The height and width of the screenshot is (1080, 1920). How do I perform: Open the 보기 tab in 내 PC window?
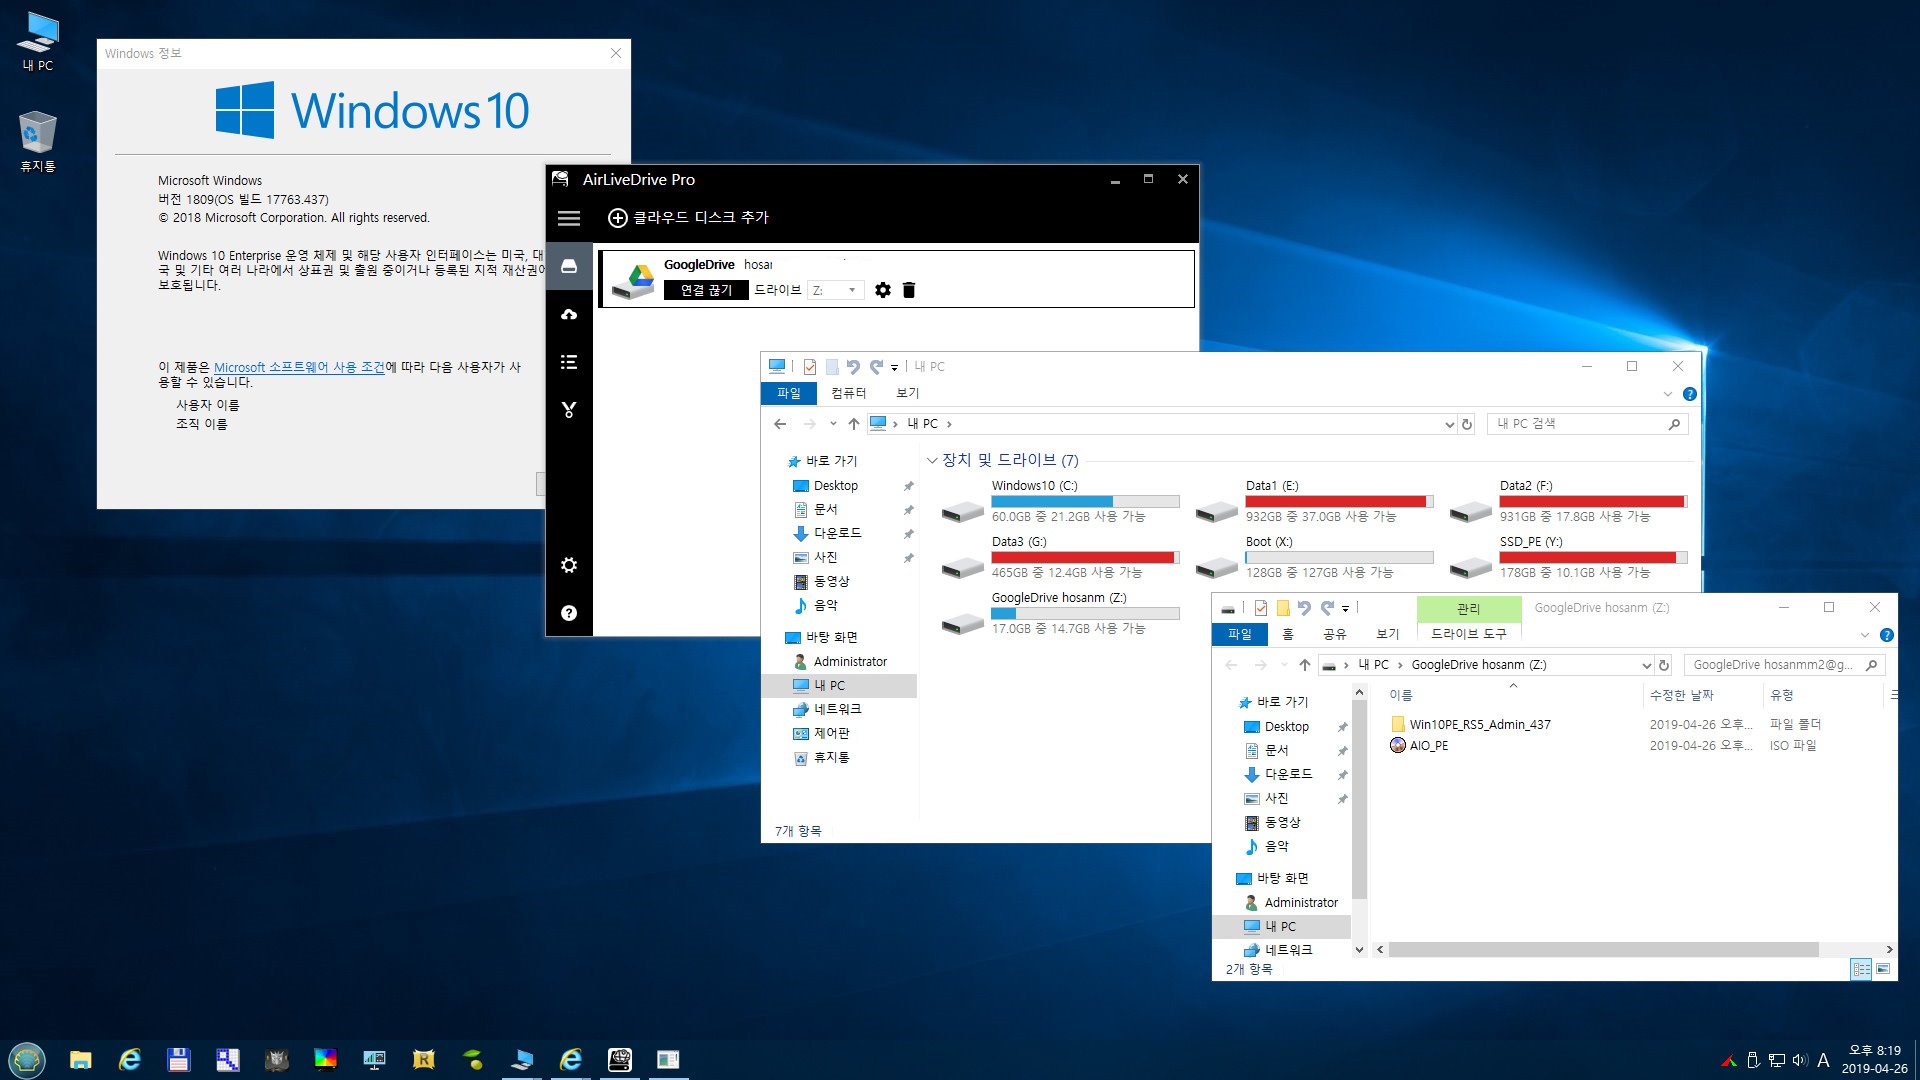pyautogui.click(x=907, y=393)
